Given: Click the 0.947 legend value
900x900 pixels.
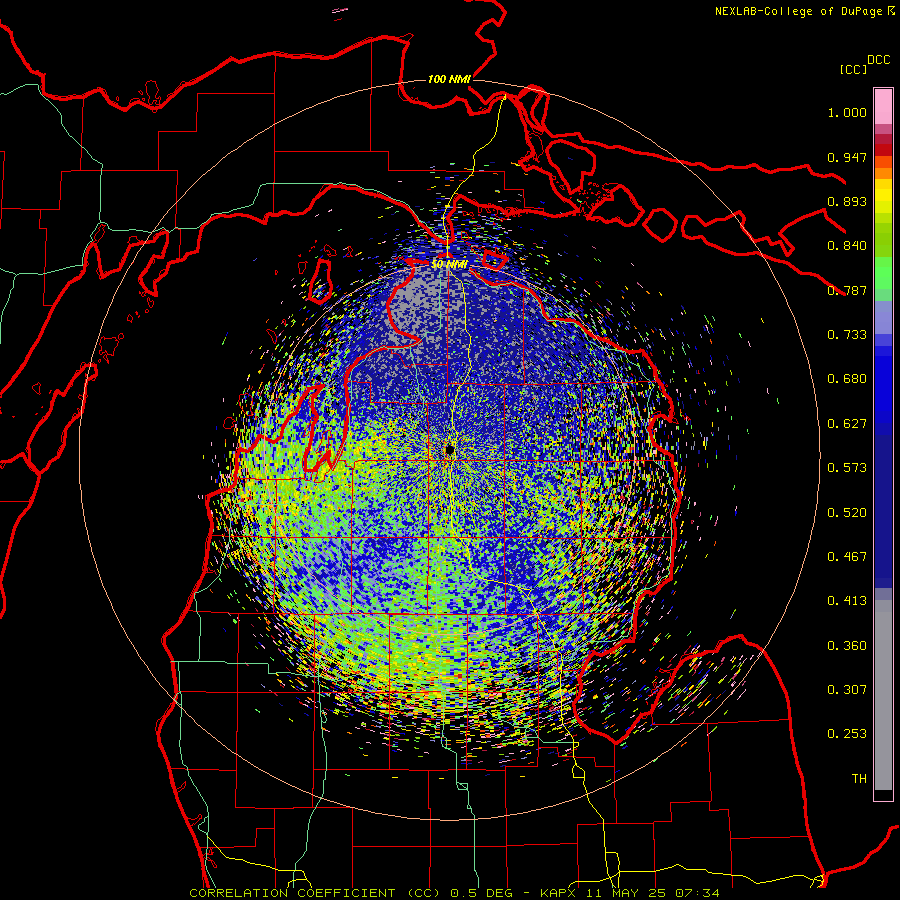Looking at the screenshot, I should pyautogui.click(x=847, y=157).
